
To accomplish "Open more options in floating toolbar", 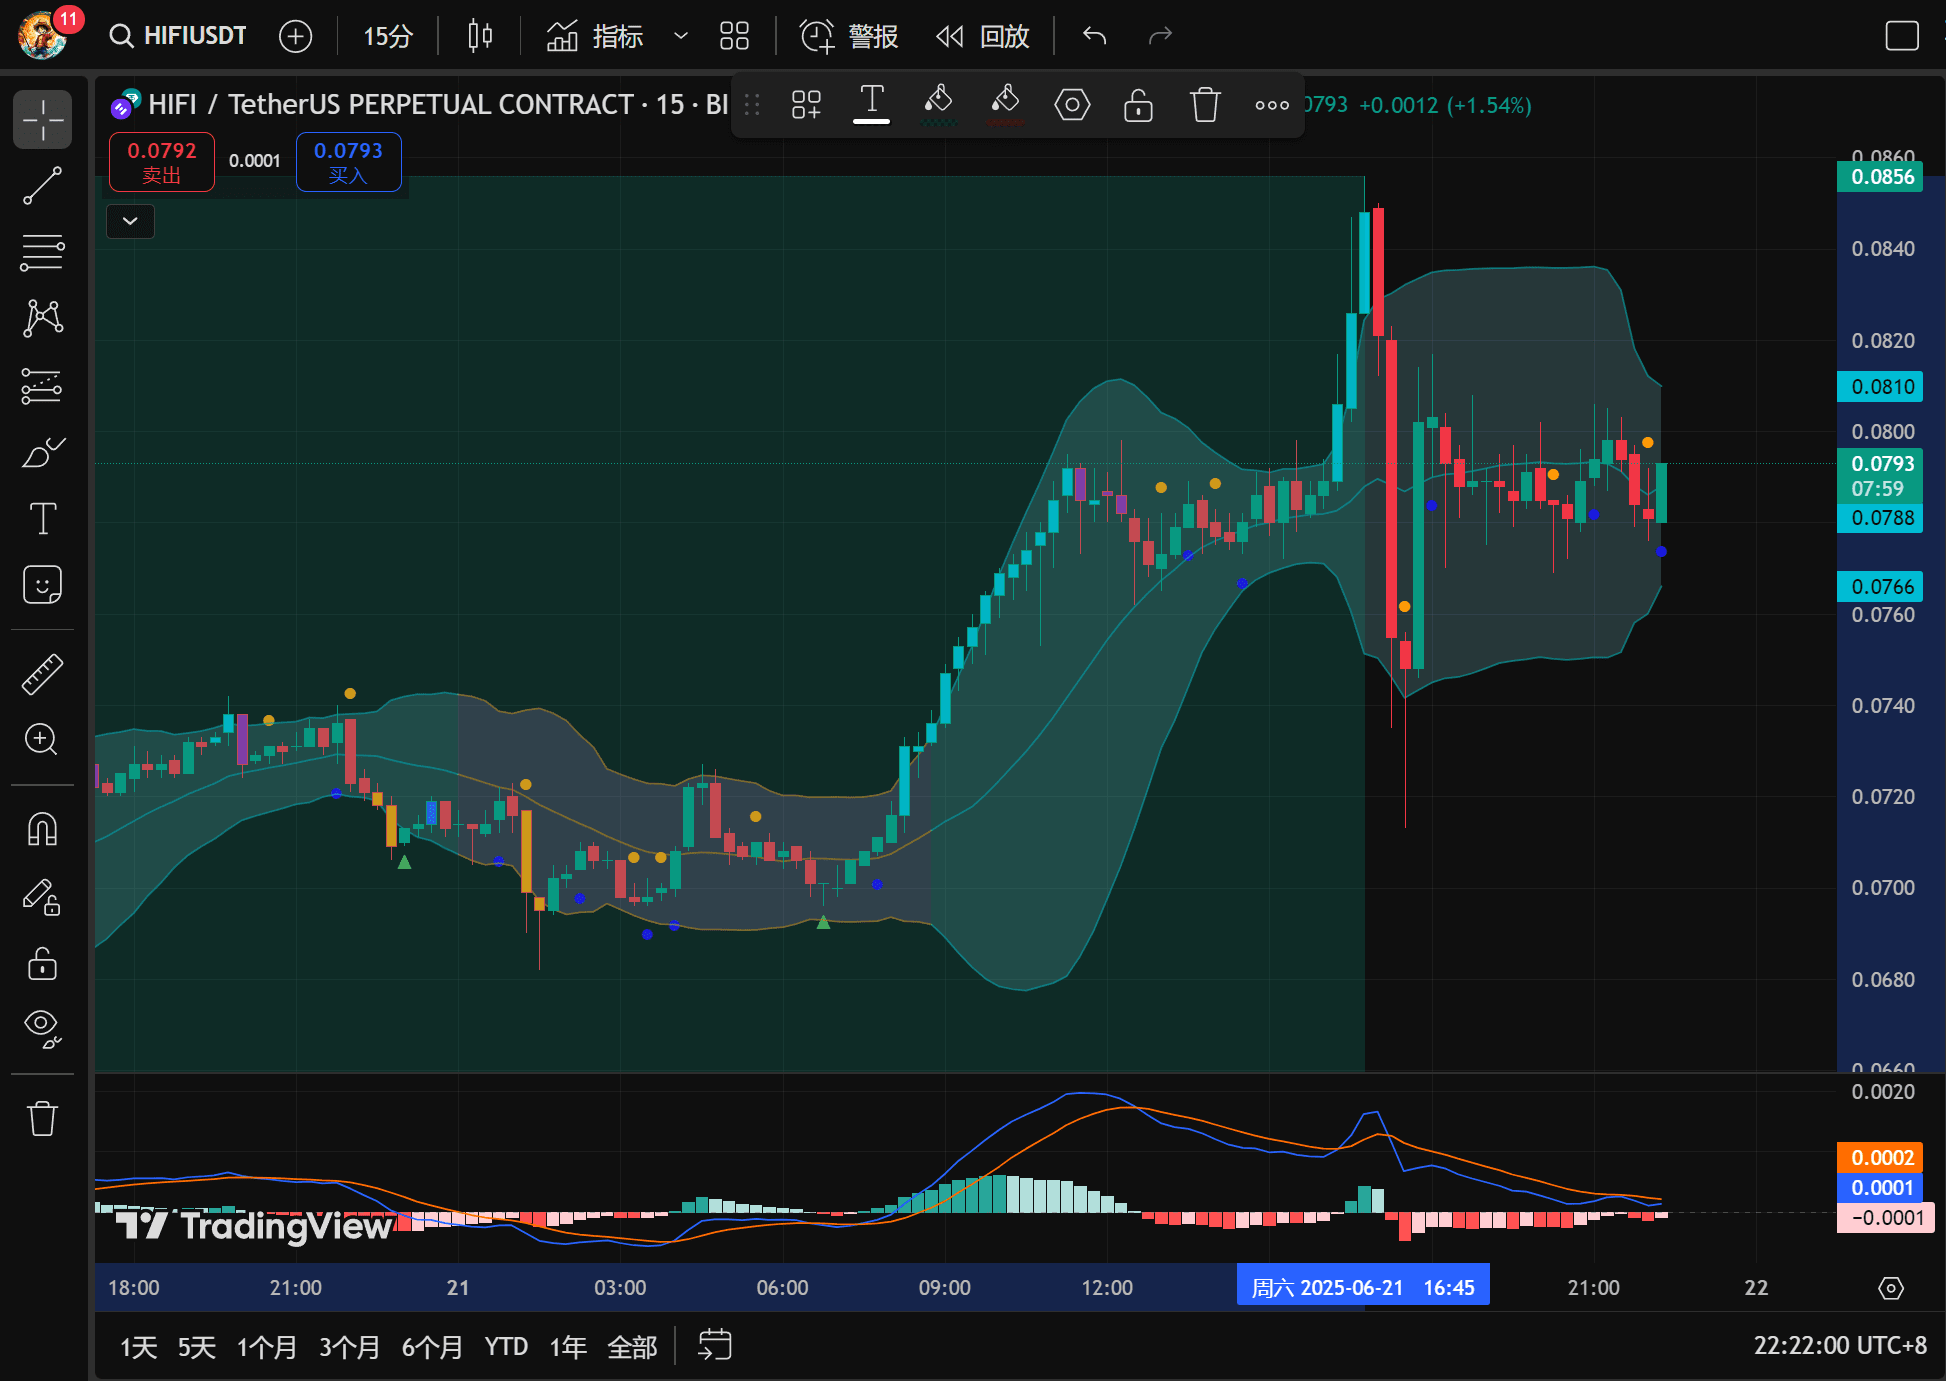I will 1272,104.
